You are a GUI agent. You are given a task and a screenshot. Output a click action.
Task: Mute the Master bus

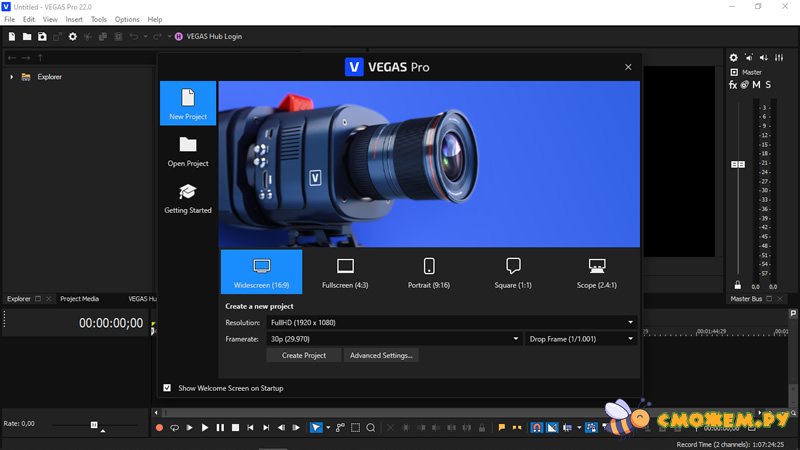[757, 85]
